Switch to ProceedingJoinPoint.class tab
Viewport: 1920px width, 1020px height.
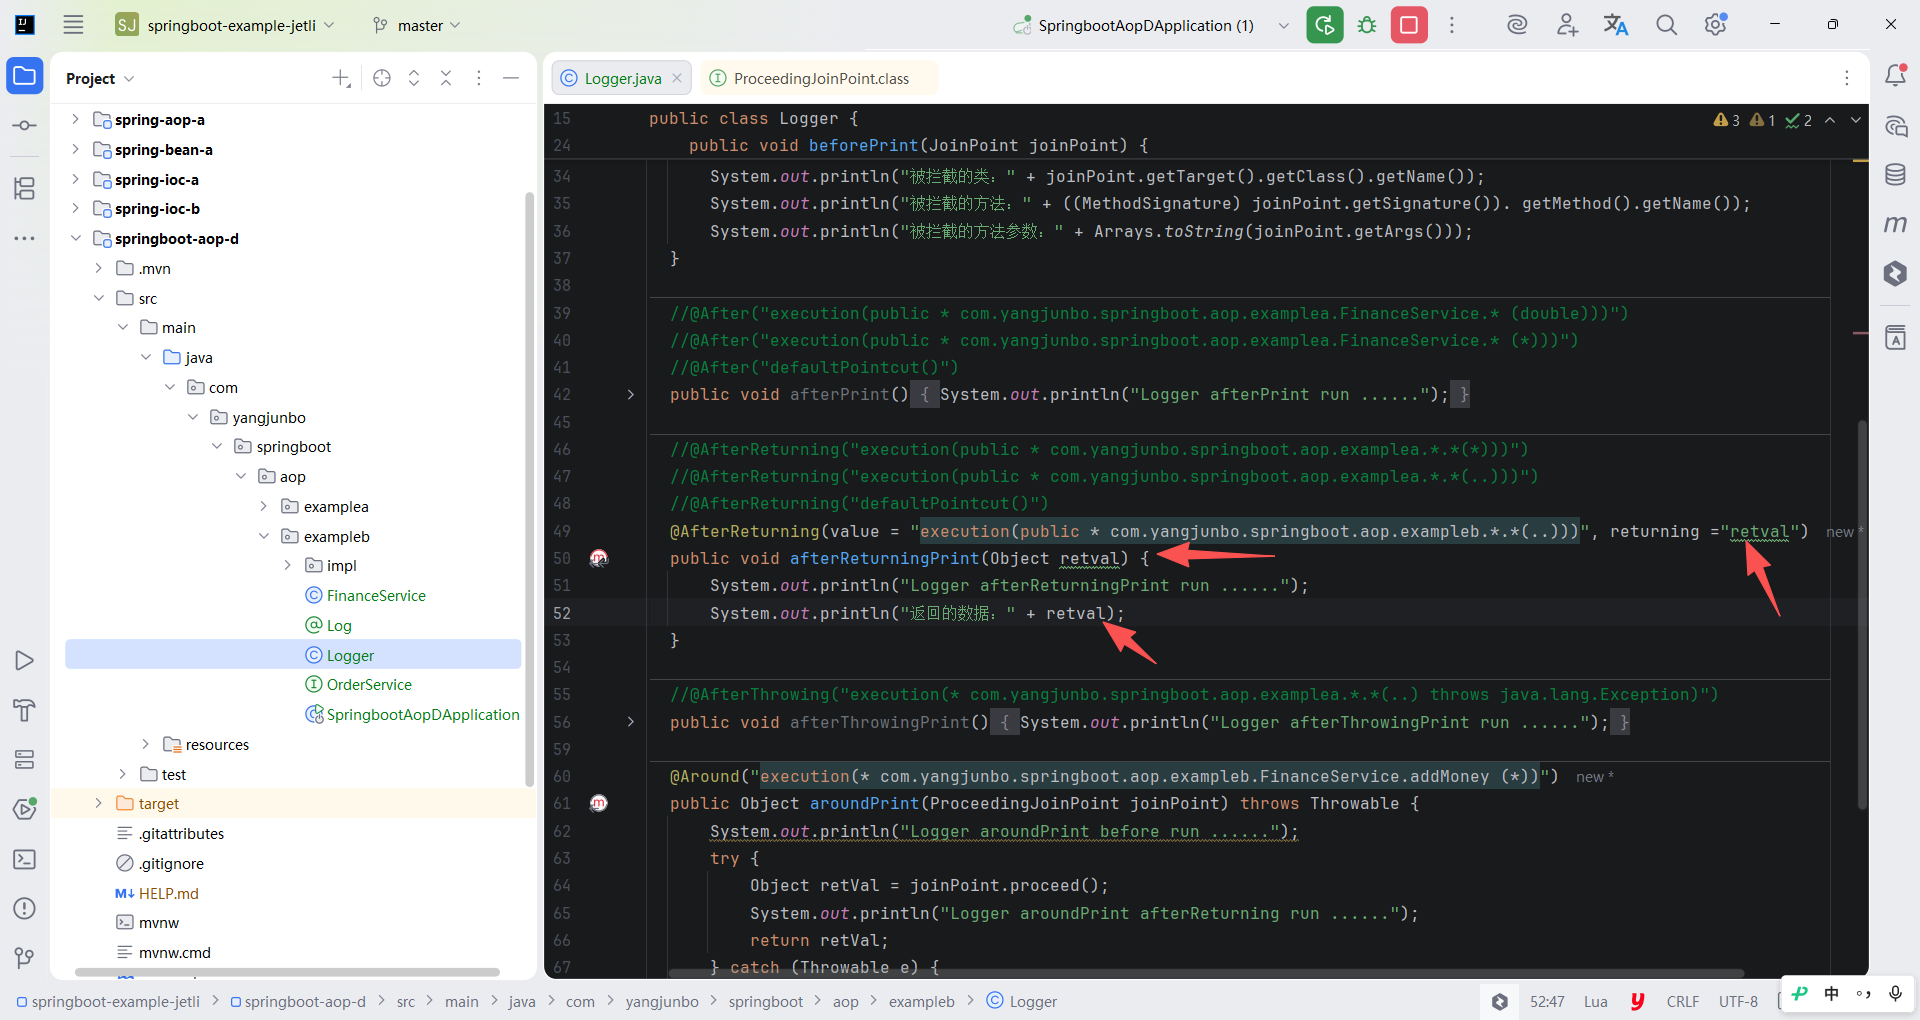820,78
